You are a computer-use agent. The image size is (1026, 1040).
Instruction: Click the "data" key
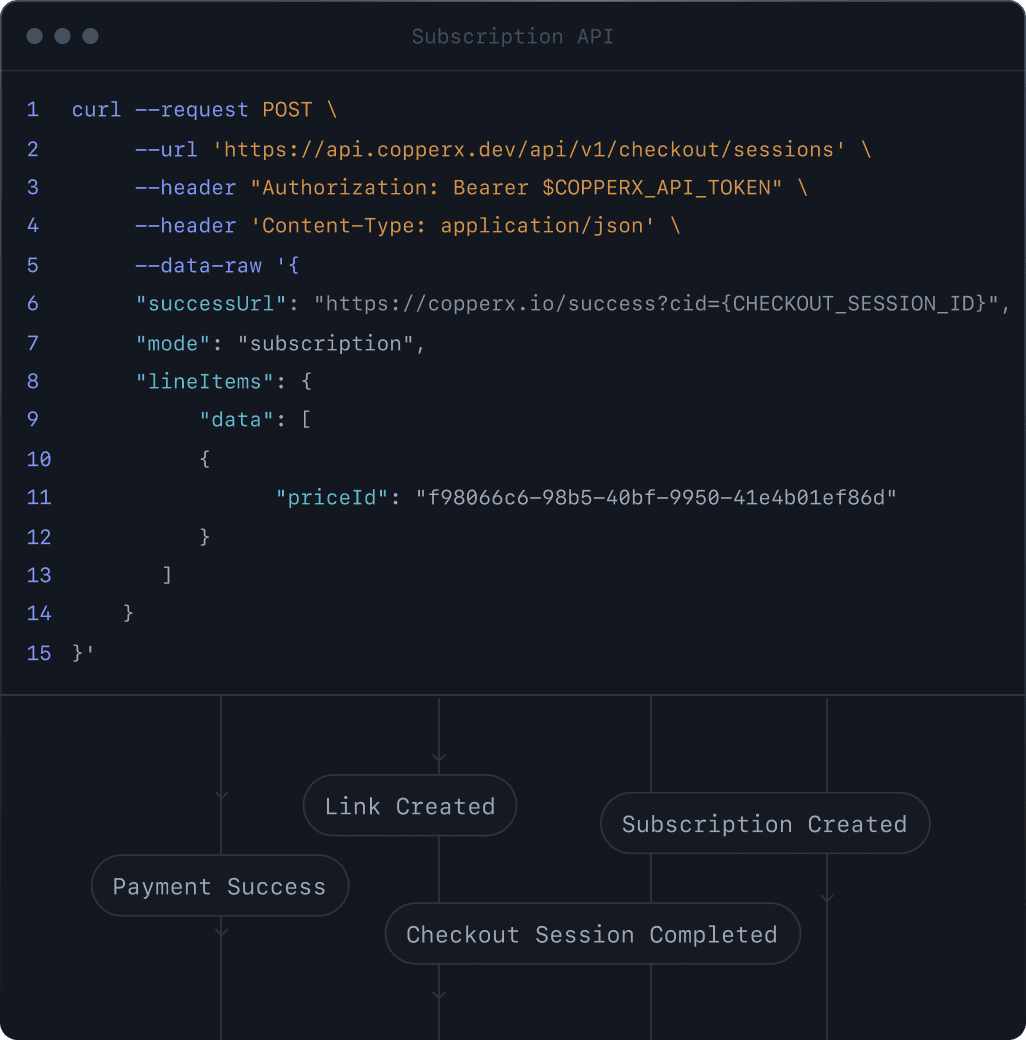coord(236,420)
